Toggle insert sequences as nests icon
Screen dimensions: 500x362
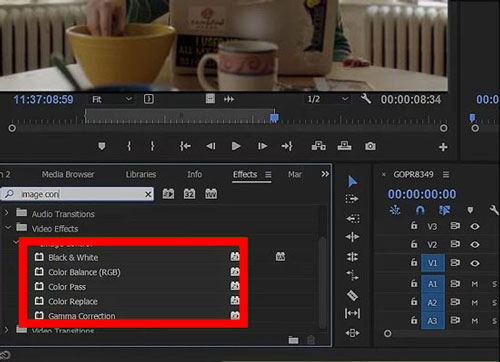tap(395, 210)
